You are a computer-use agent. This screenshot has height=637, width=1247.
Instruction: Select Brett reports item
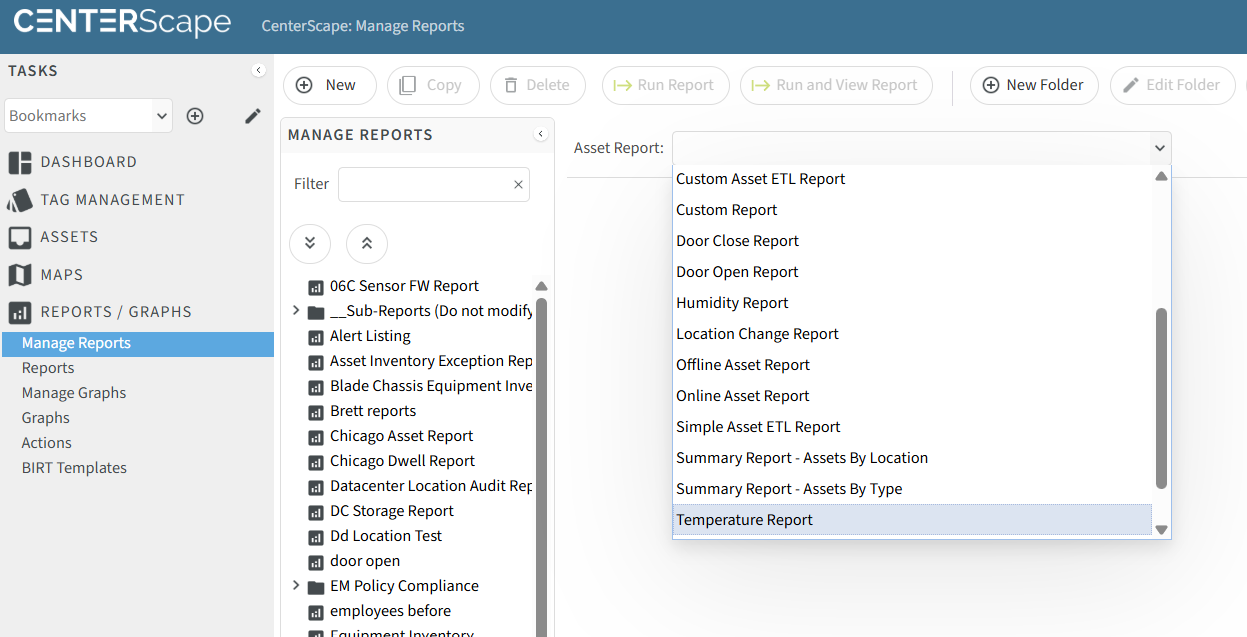tap(362, 411)
